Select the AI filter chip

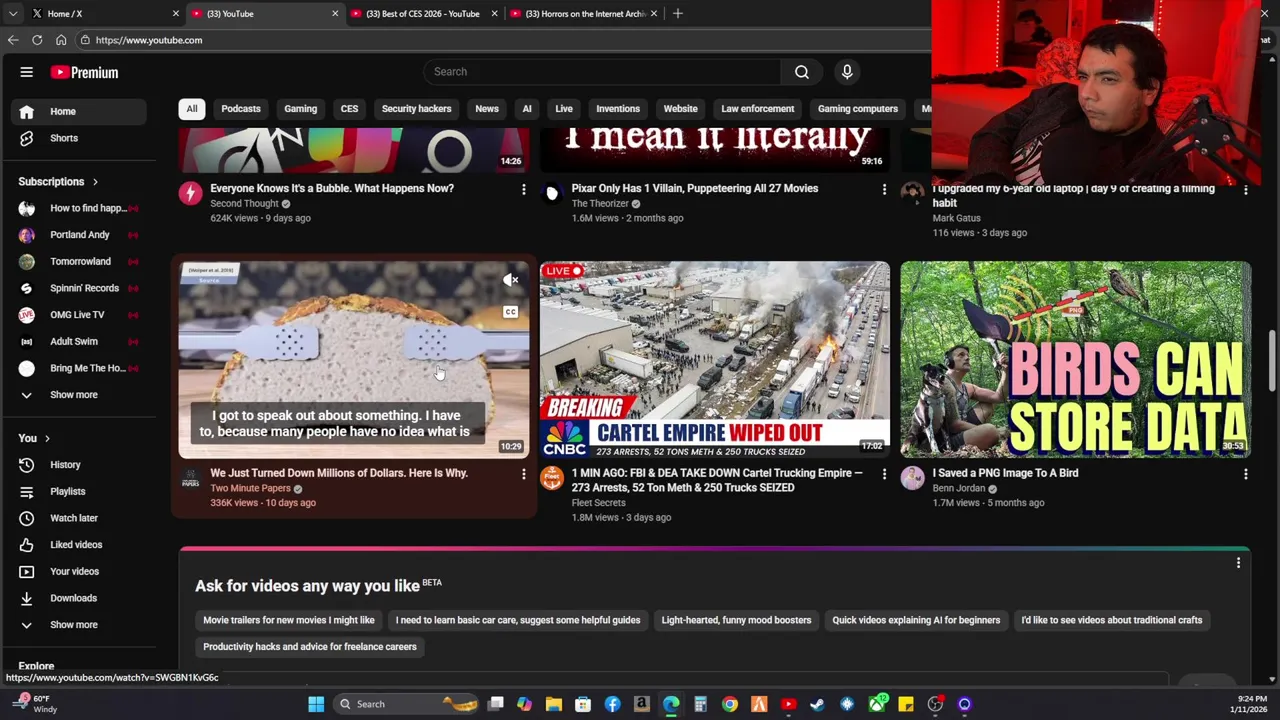coord(527,109)
